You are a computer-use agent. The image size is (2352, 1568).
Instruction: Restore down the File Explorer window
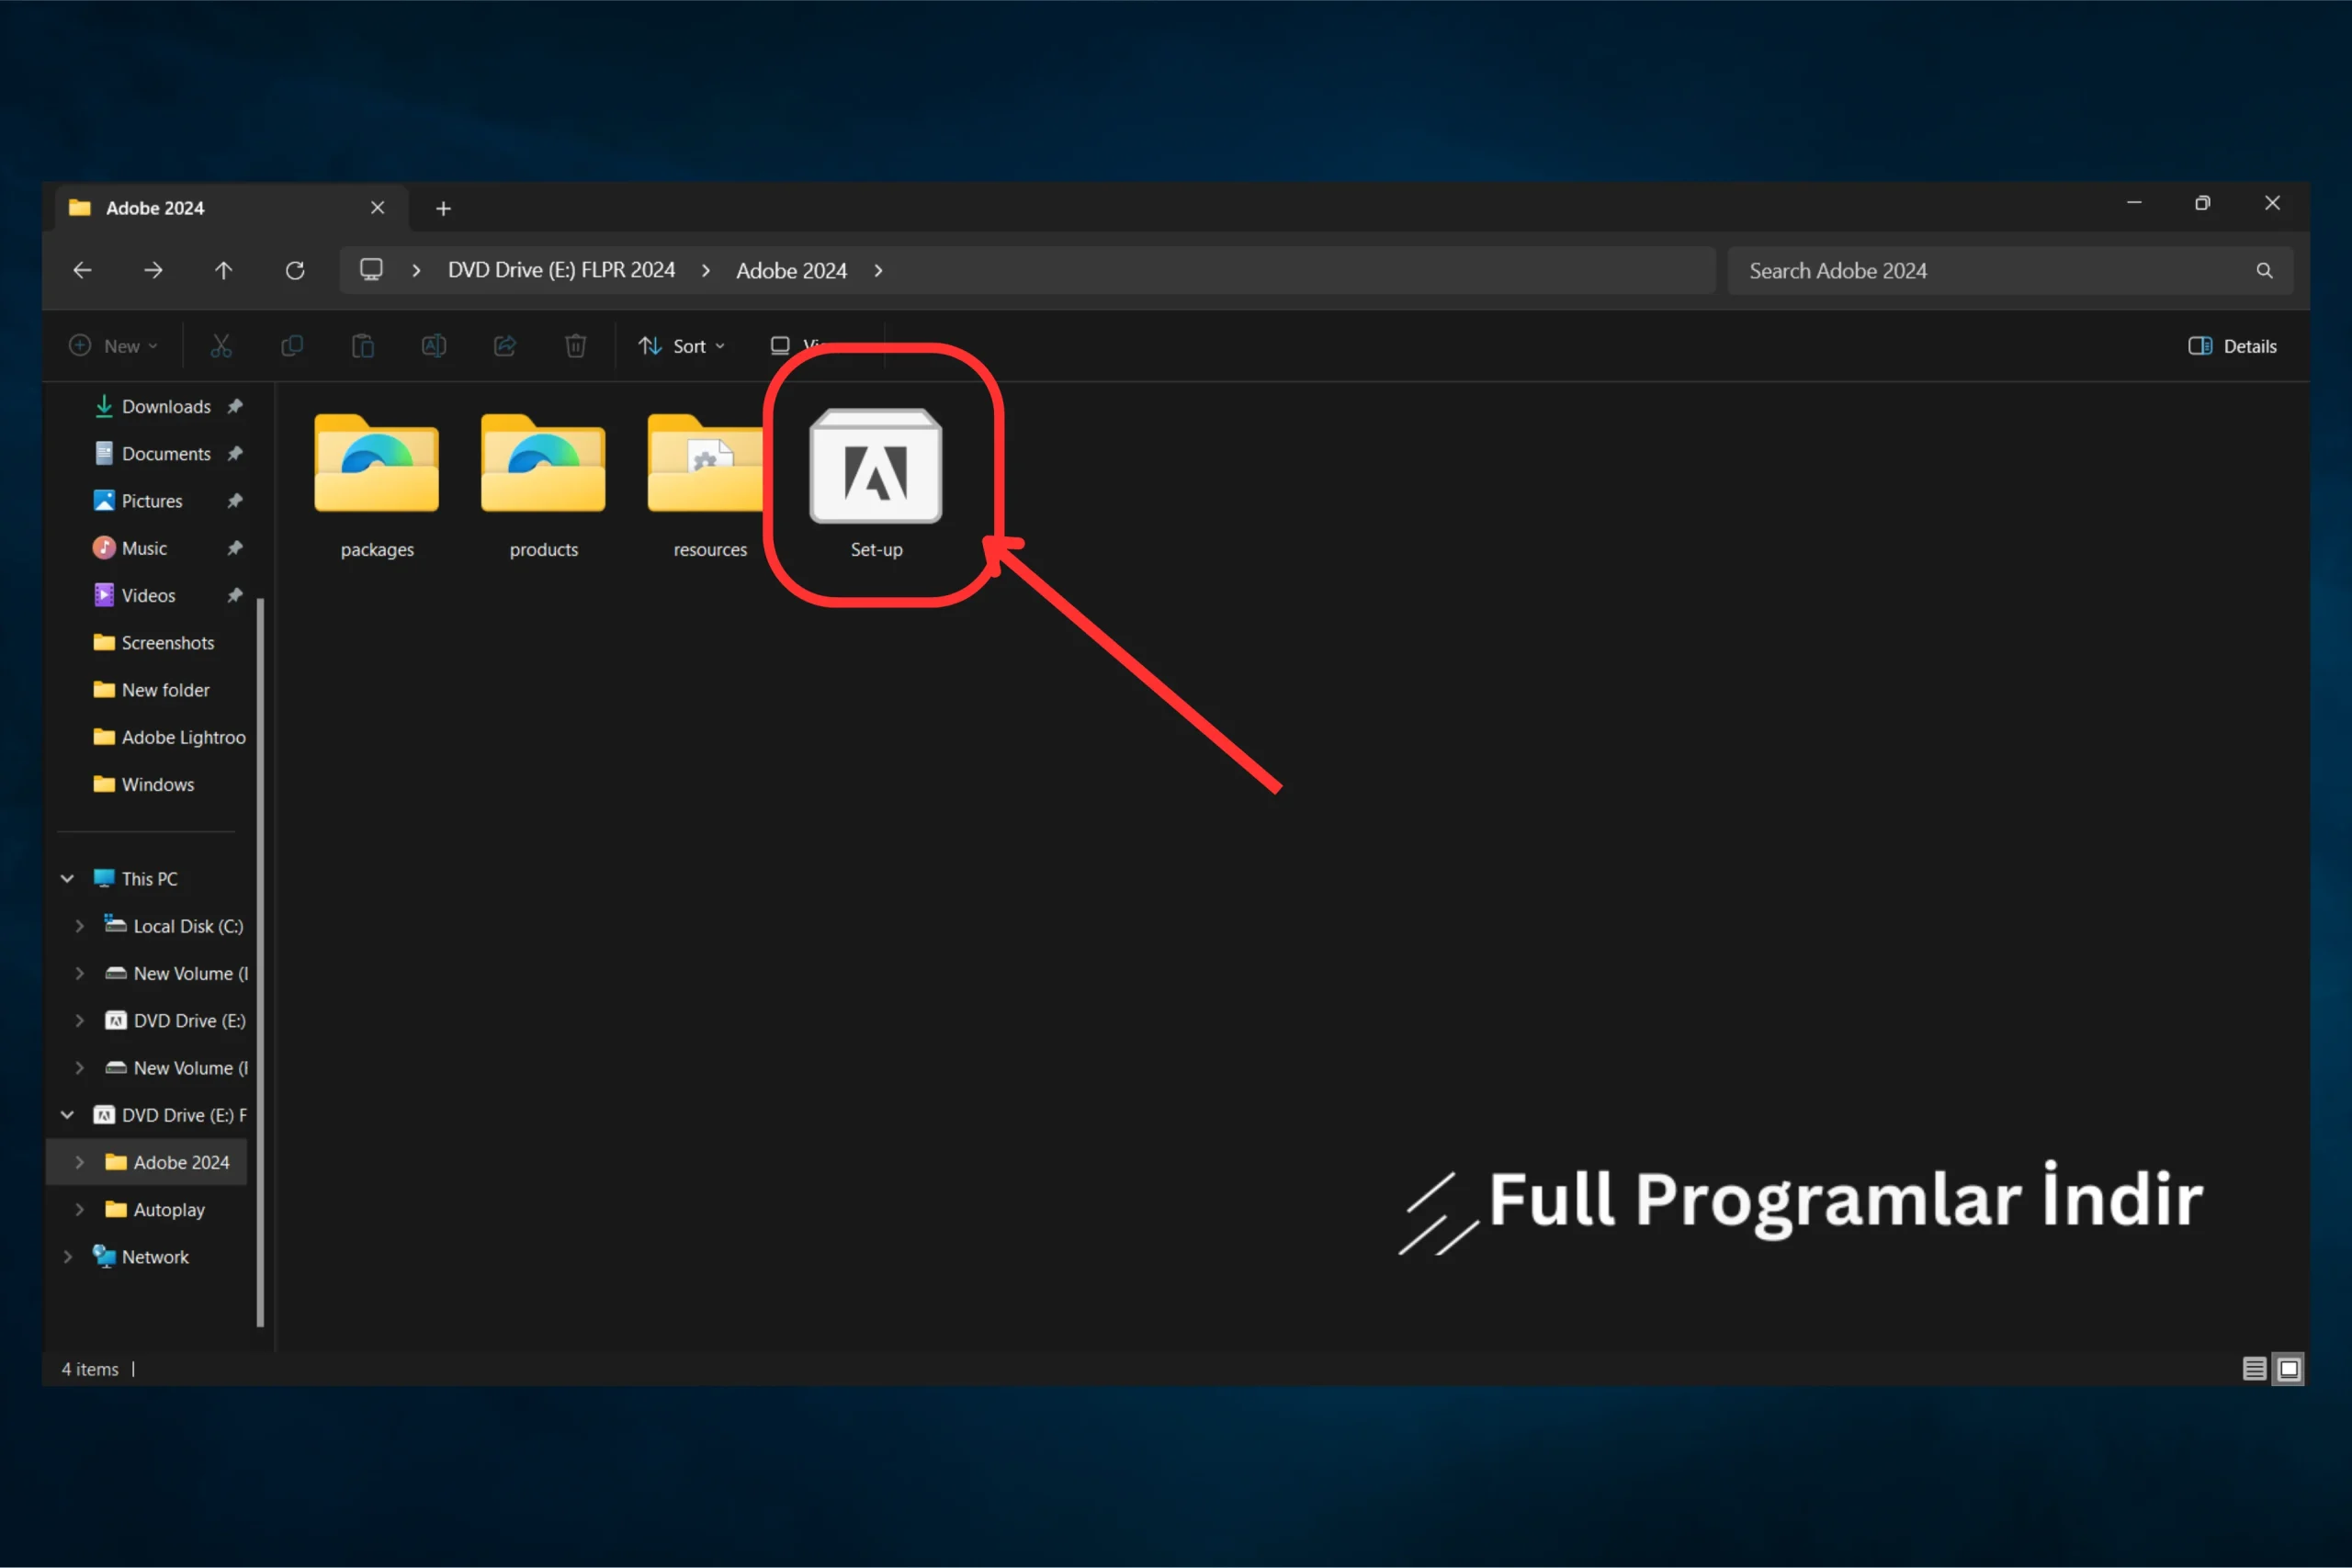coord(2203,203)
